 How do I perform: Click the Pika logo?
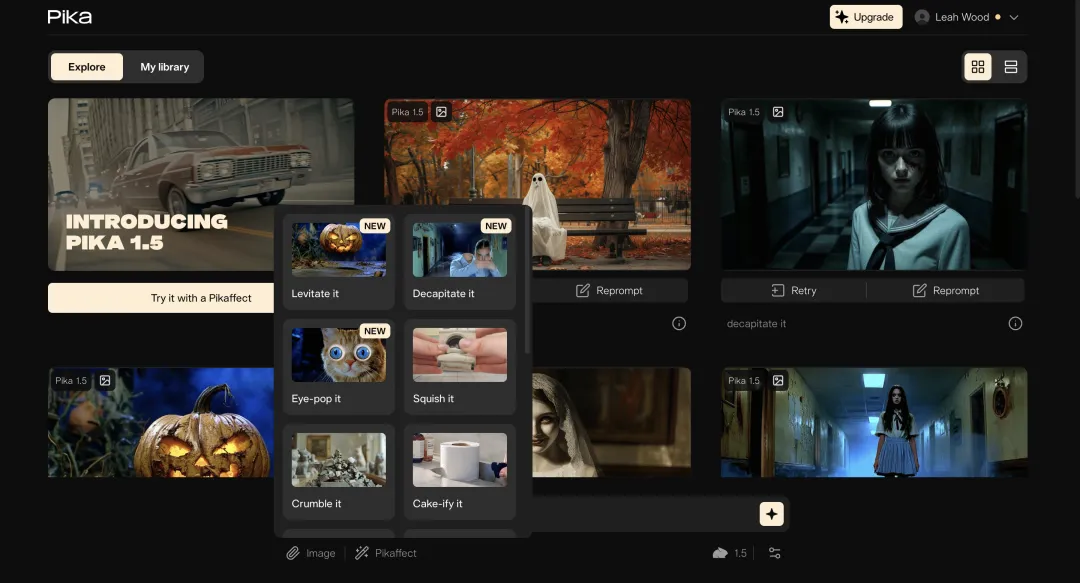[x=70, y=17]
